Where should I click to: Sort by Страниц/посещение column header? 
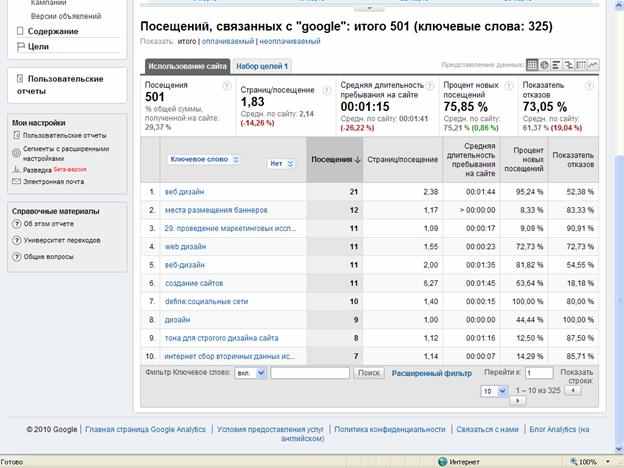[x=402, y=160]
